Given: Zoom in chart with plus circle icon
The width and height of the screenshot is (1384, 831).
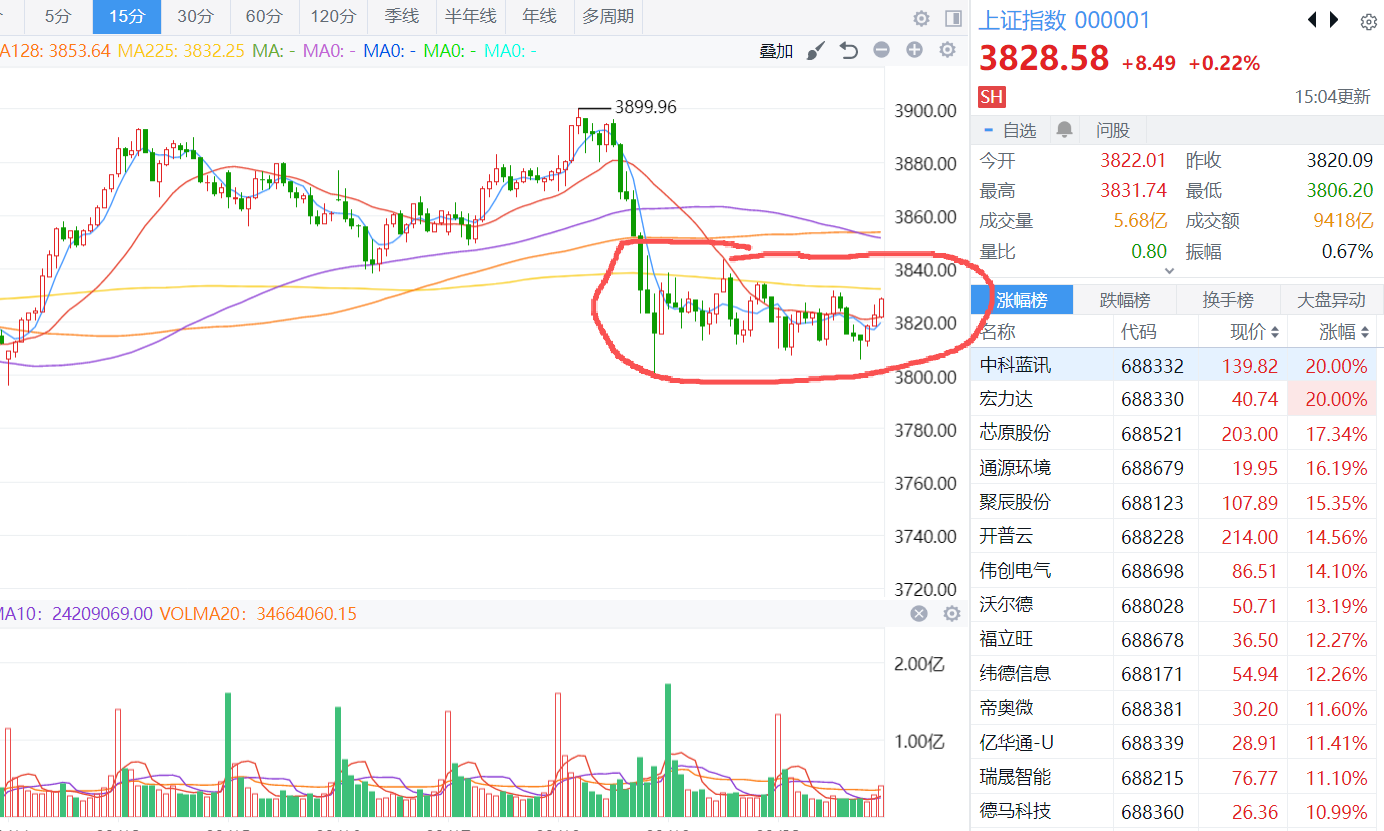Looking at the screenshot, I should click(914, 50).
